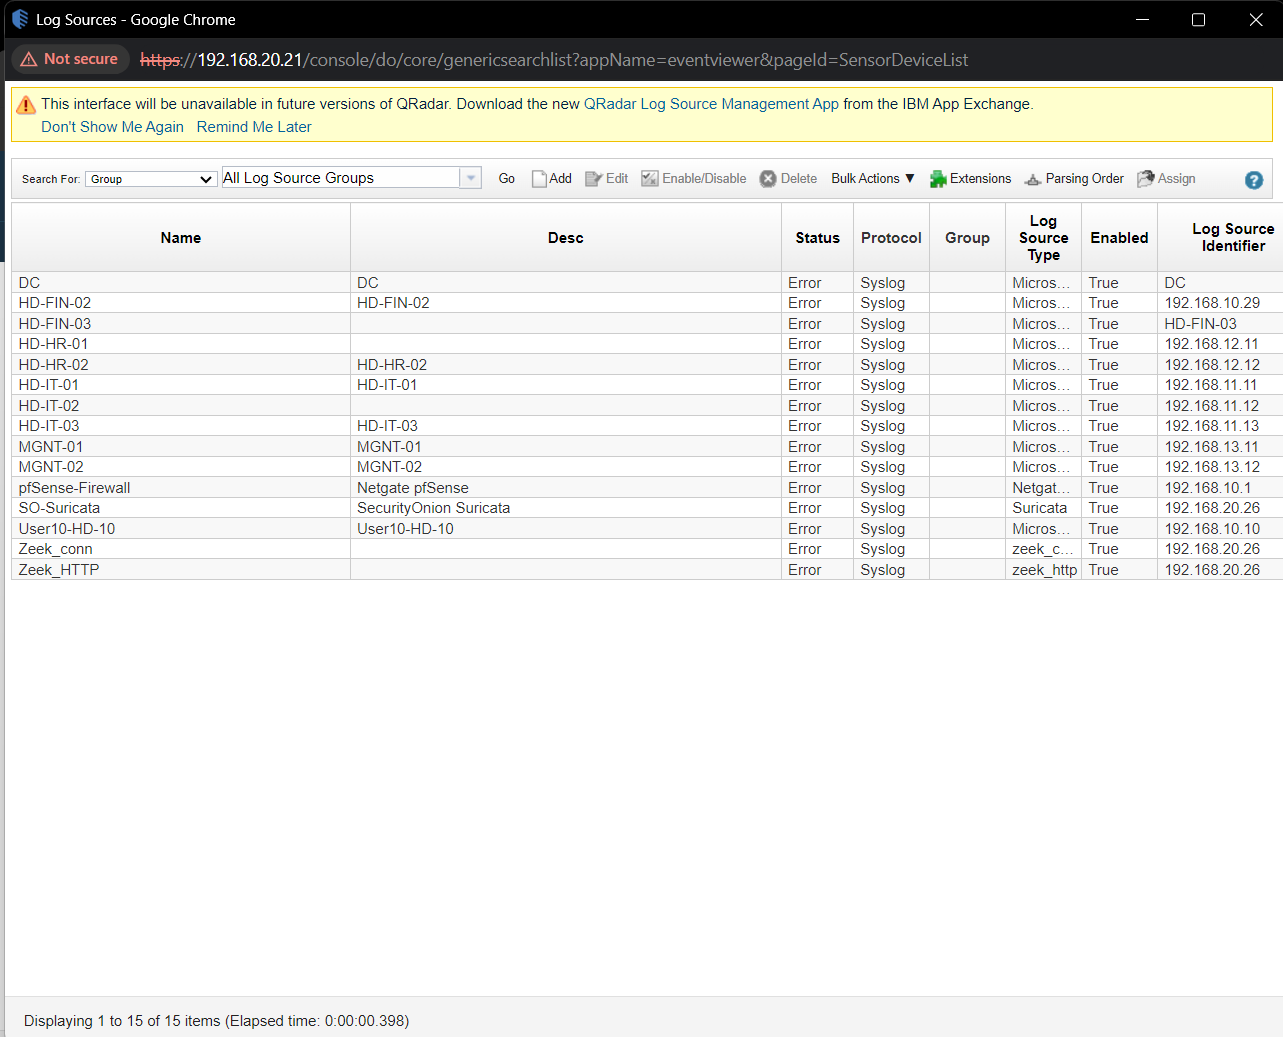Click Don't Show Me Again link
This screenshot has height=1037, width=1283.
tap(112, 127)
